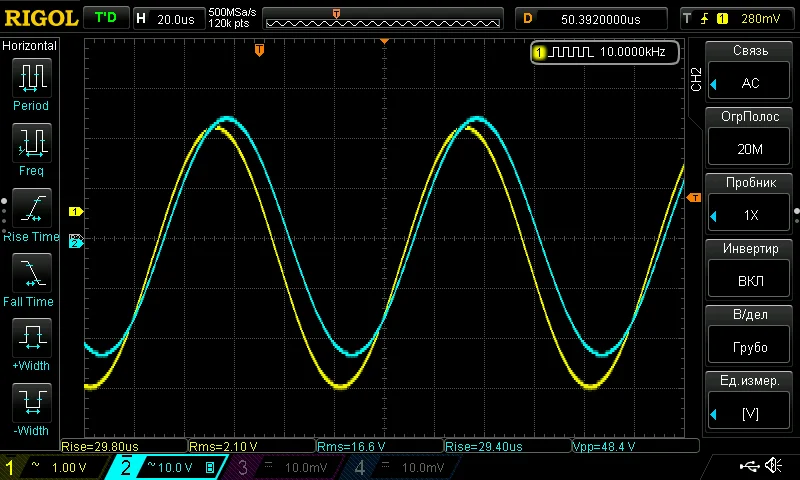Click the square wave frequency counter icon
This screenshot has height=480, width=800.
[572, 52]
